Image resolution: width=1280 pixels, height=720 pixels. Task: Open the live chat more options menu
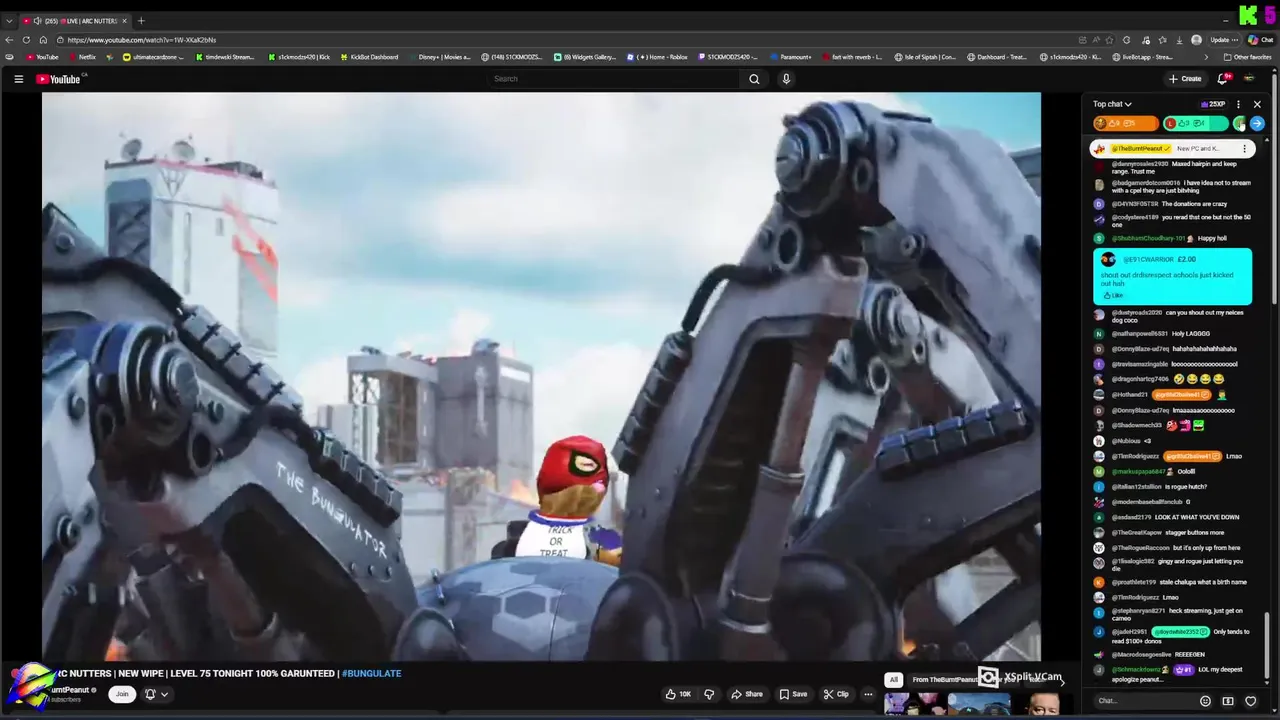[1238, 104]
